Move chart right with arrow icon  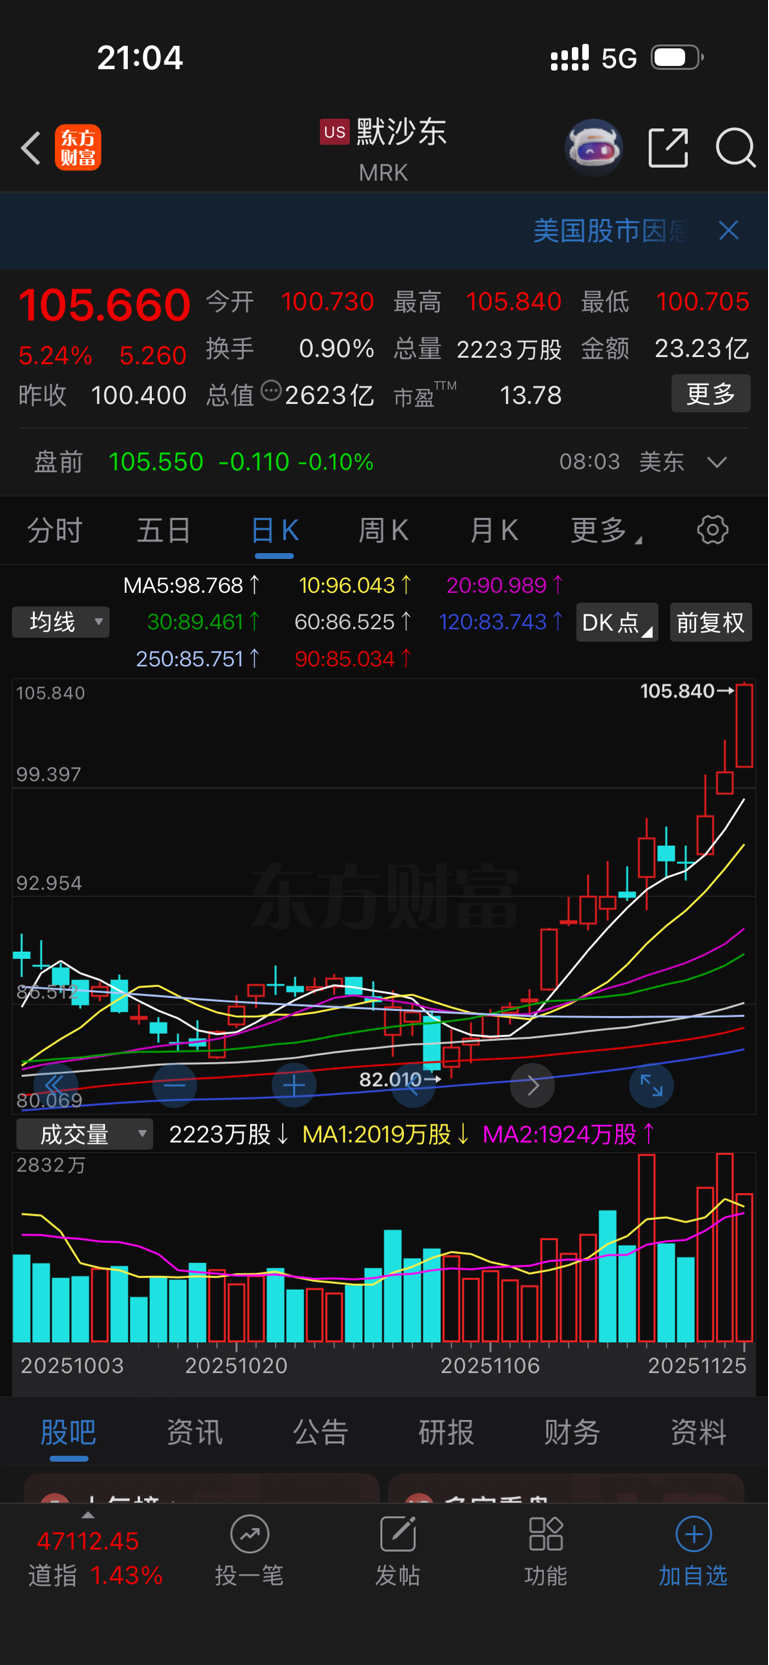pos(532,1085)
